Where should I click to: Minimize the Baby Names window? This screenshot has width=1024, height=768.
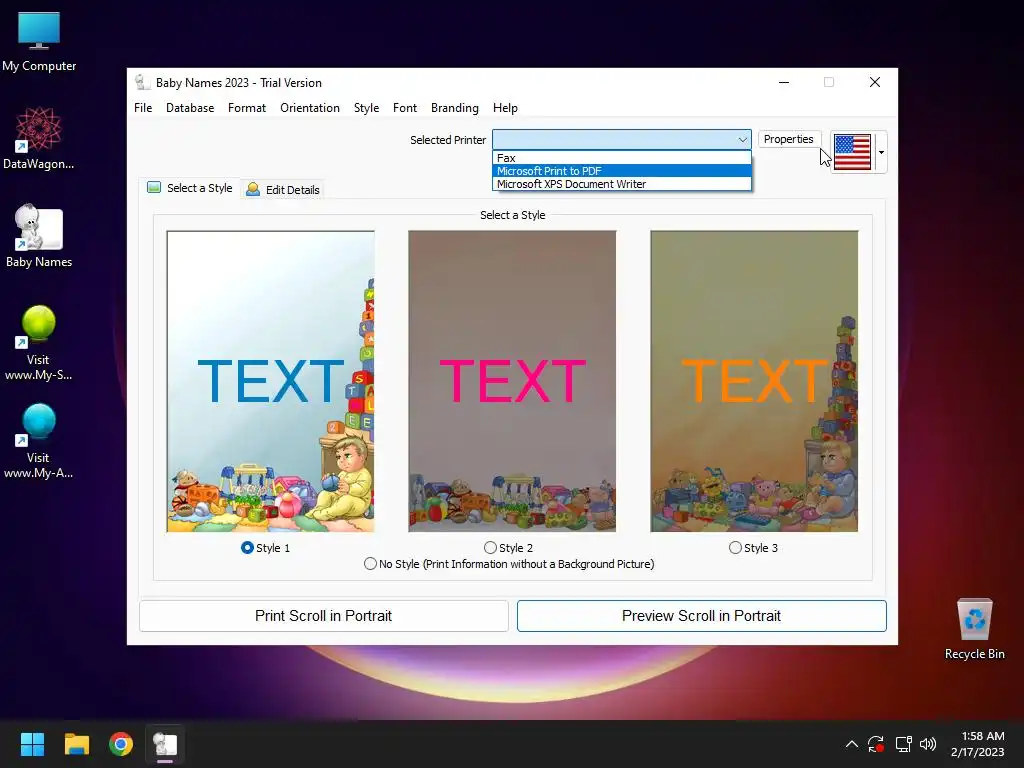[784, 82]
